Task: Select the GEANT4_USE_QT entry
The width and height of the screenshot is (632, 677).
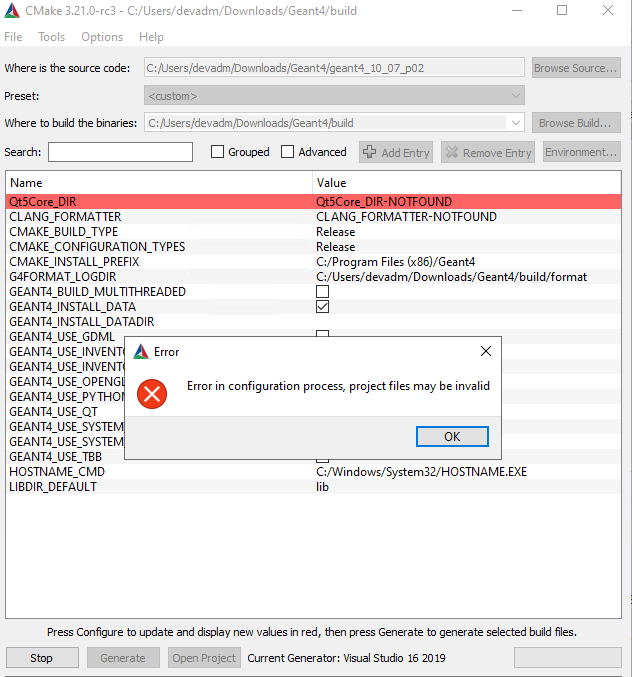Action: tap(54, 411)
